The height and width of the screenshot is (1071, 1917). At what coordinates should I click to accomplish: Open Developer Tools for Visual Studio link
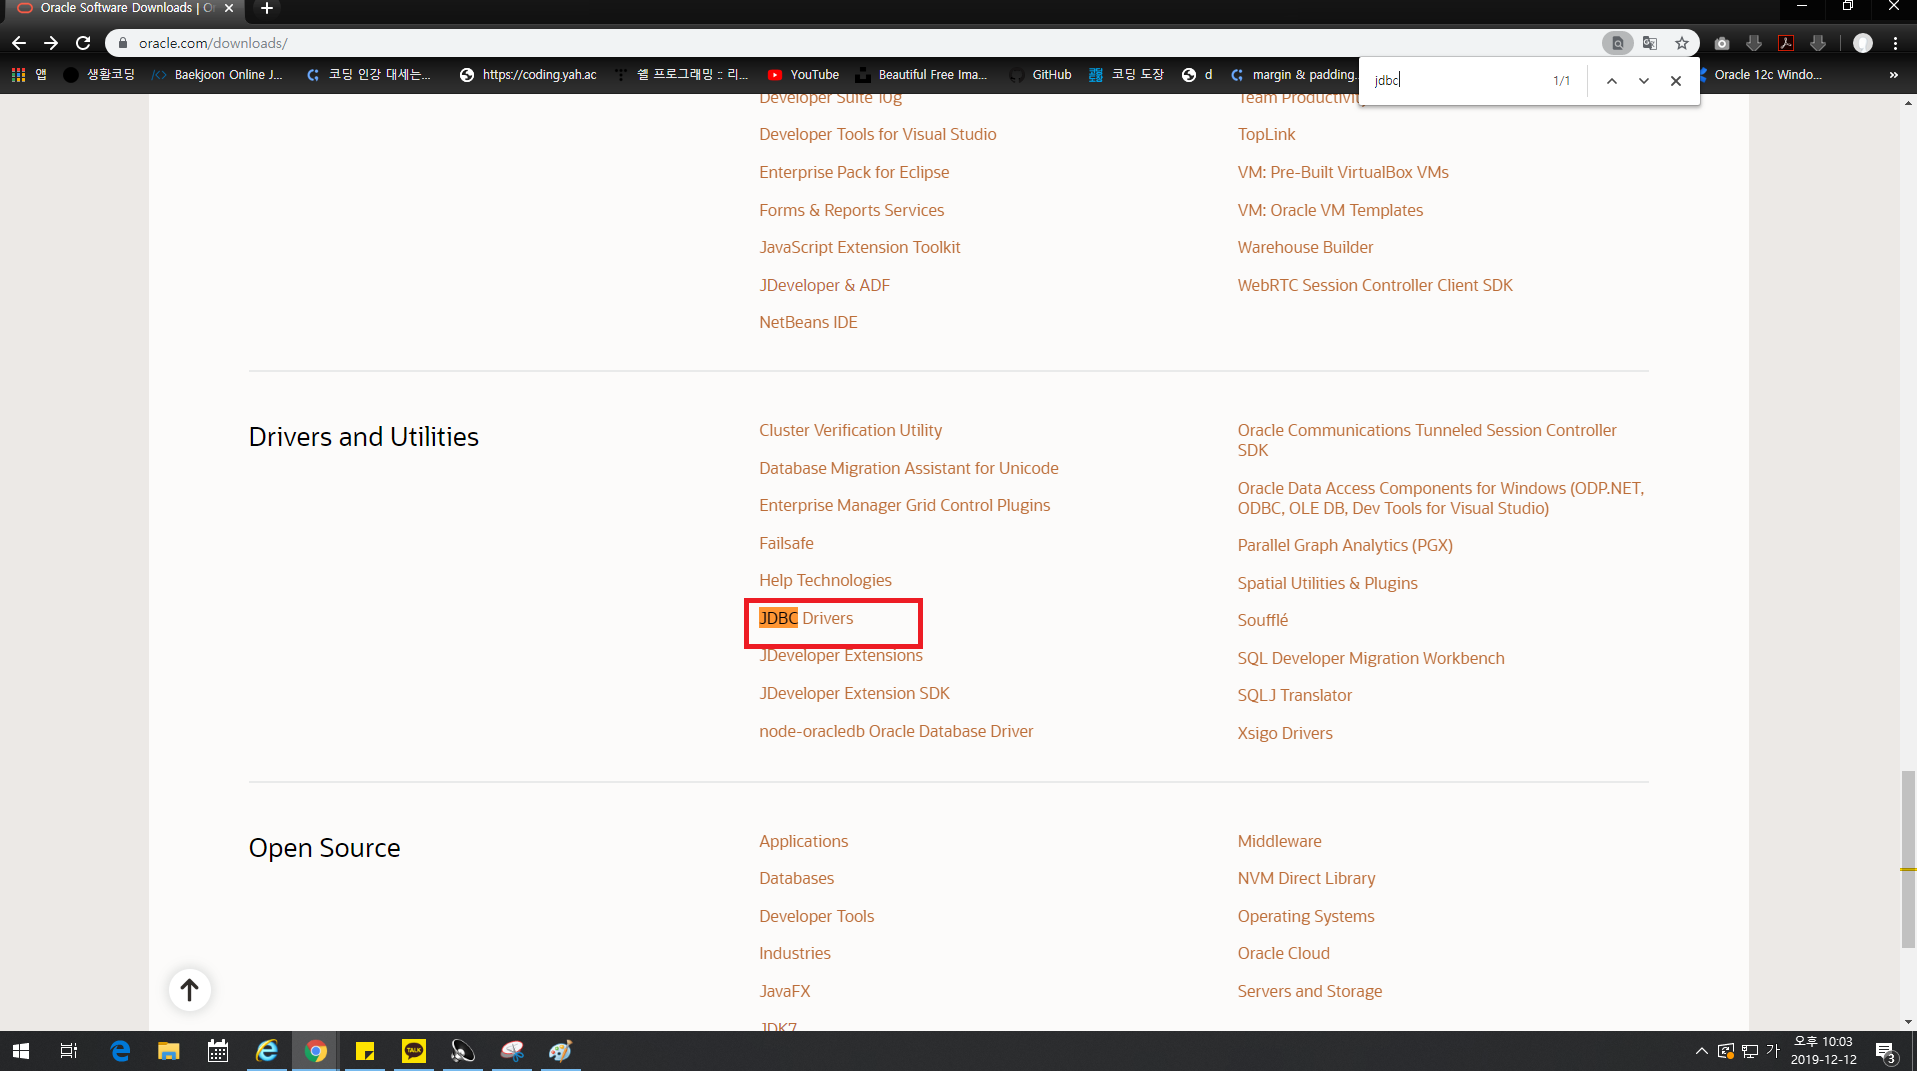click(877, 134)
